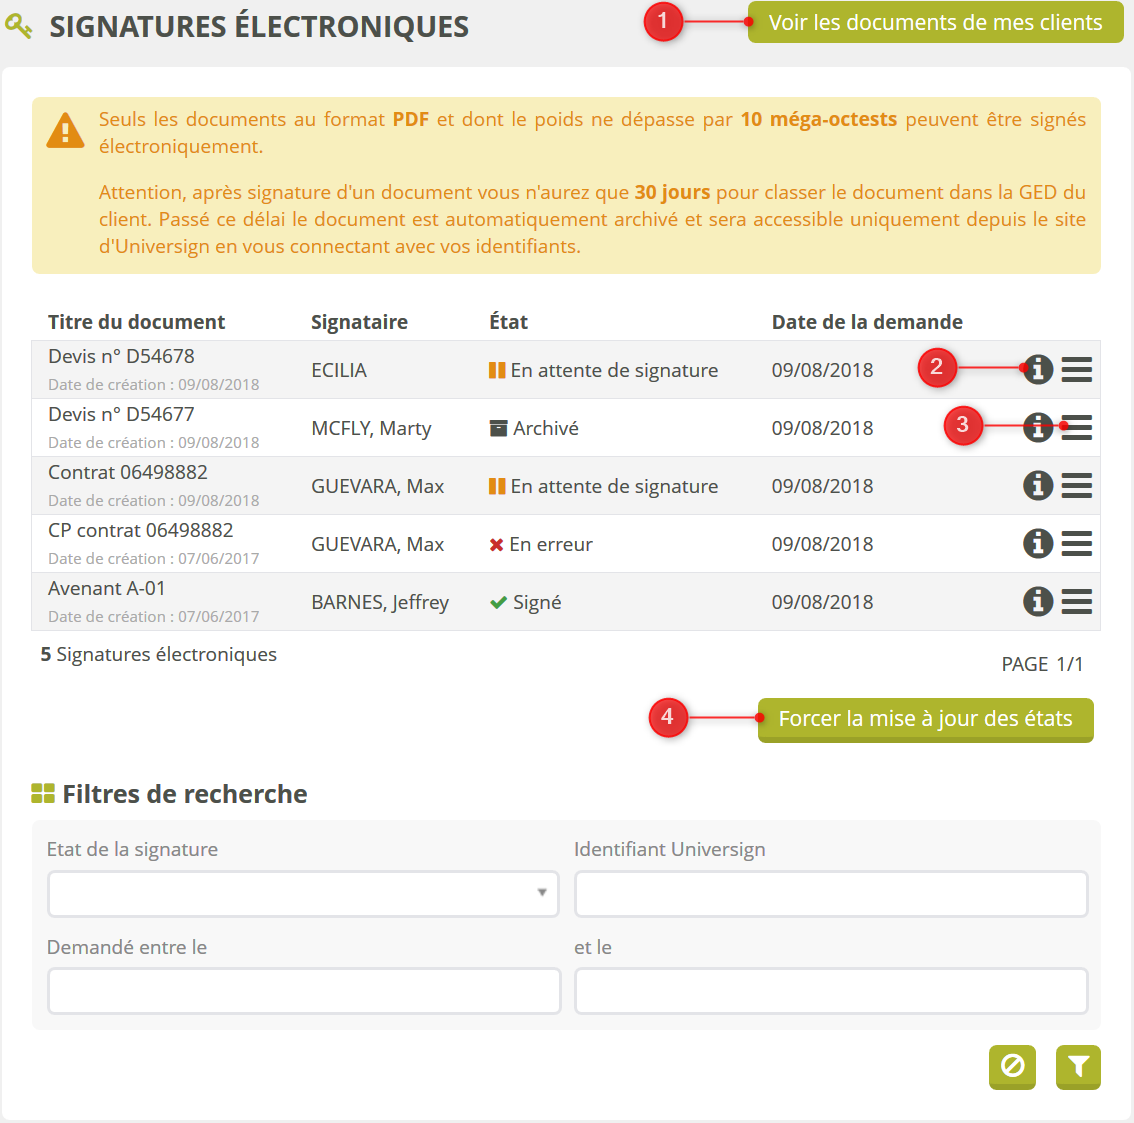Image resolution: width=1134 pixels, height=1123 pixels.
Task: Open actions menu for Devis n° D54677
Action: click(1076, 428)
